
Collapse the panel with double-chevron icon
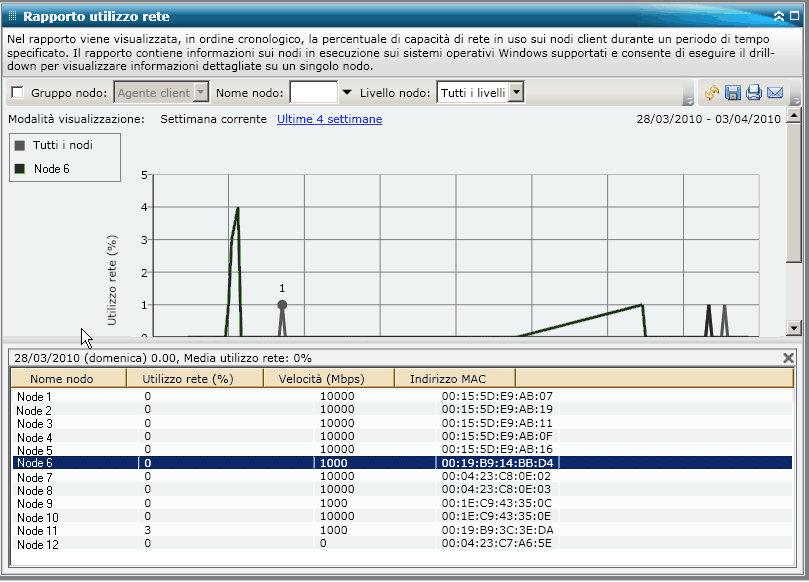click(x=779, y=16)
